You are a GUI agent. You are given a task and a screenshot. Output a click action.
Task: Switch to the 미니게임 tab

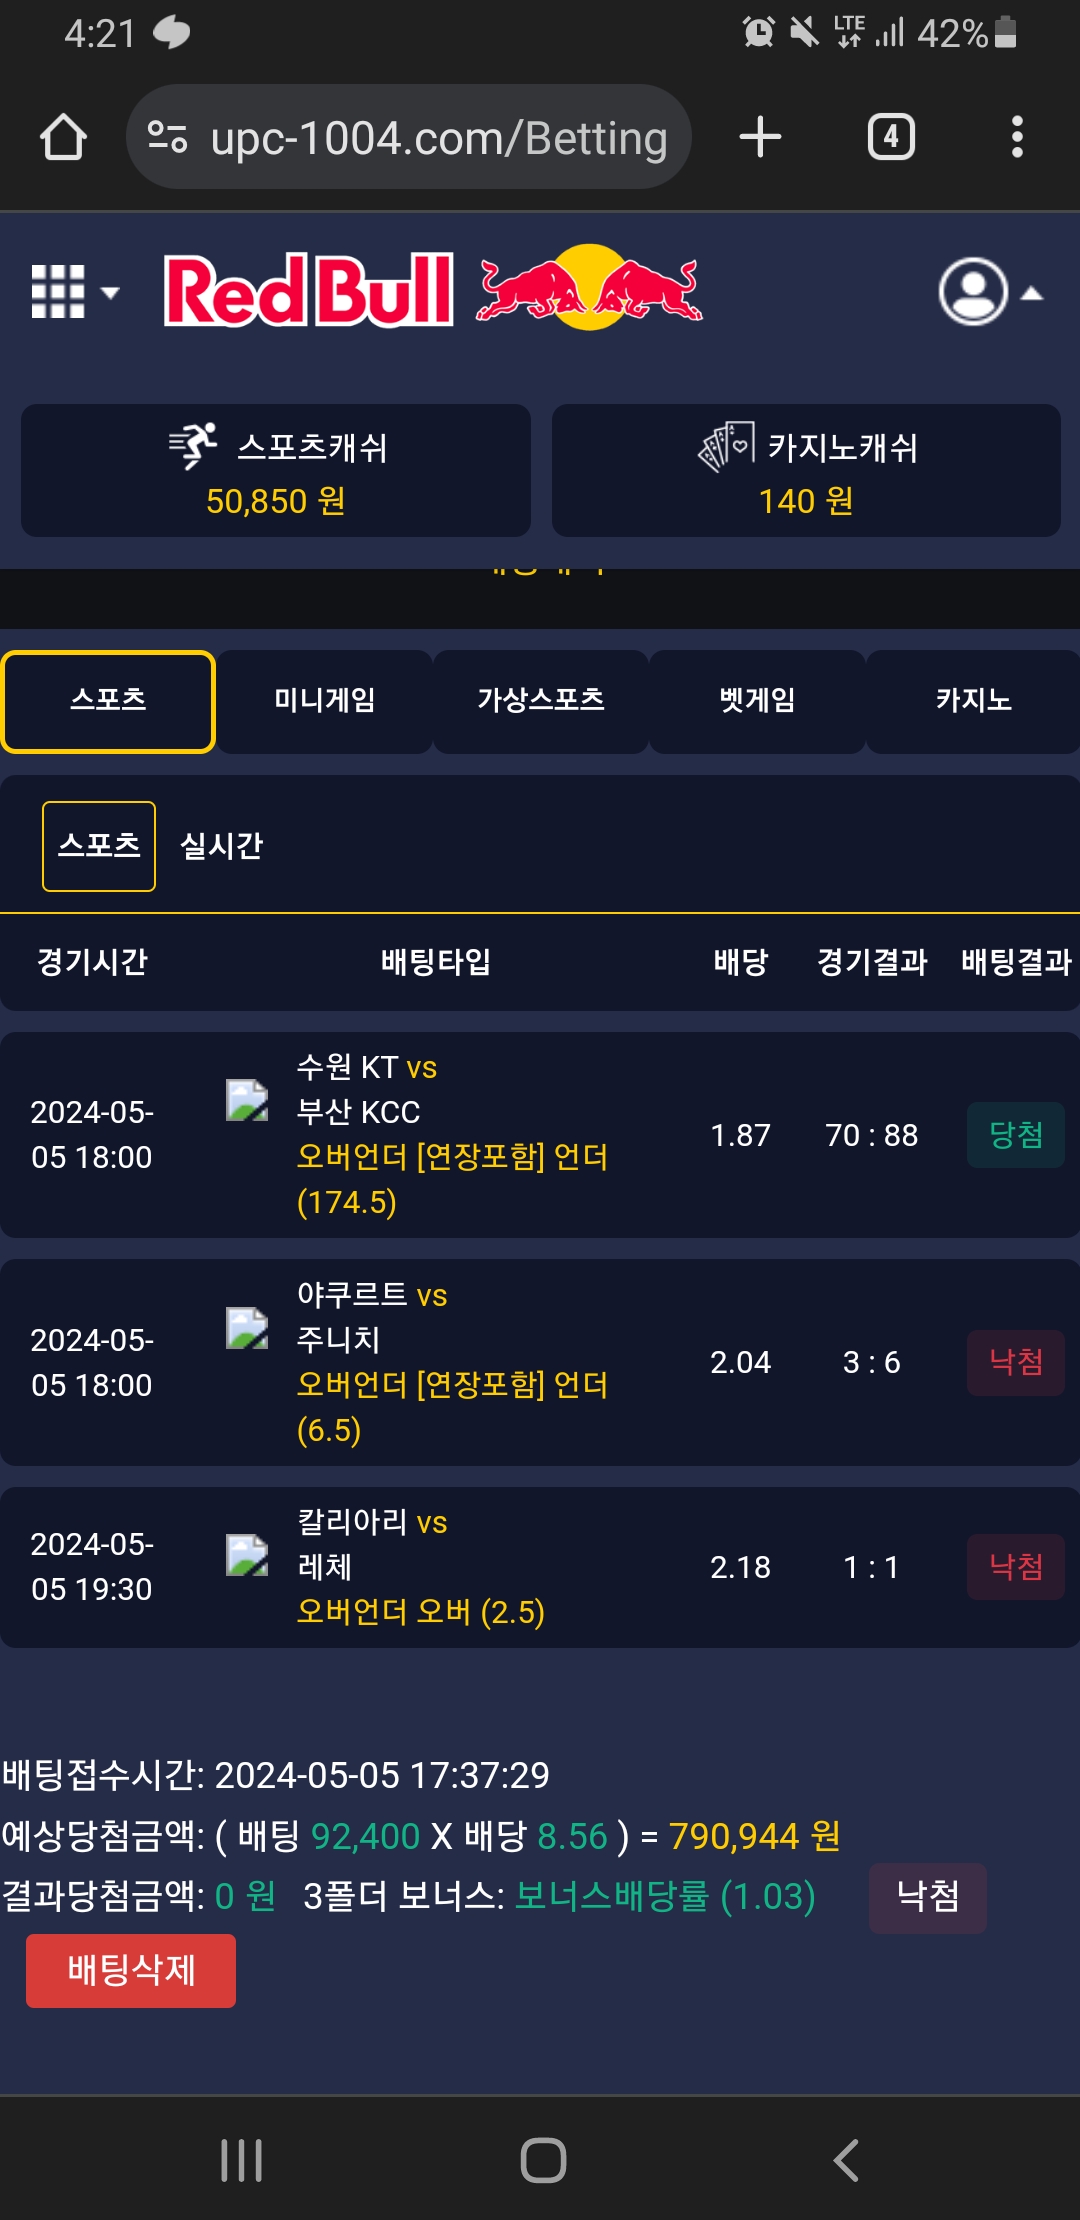pyautogui.click(x=325, y=701)
